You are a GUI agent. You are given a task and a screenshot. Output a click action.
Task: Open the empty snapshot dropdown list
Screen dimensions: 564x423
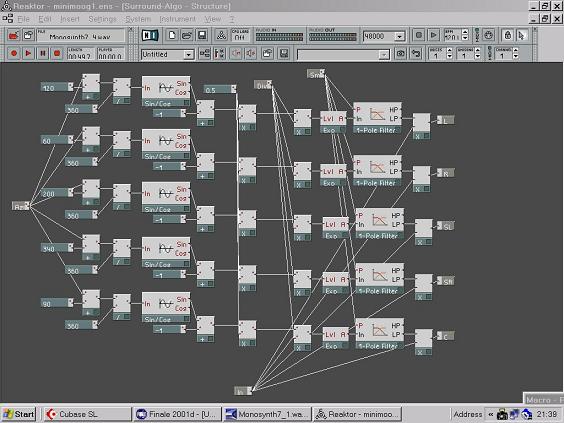pos(384,55)
